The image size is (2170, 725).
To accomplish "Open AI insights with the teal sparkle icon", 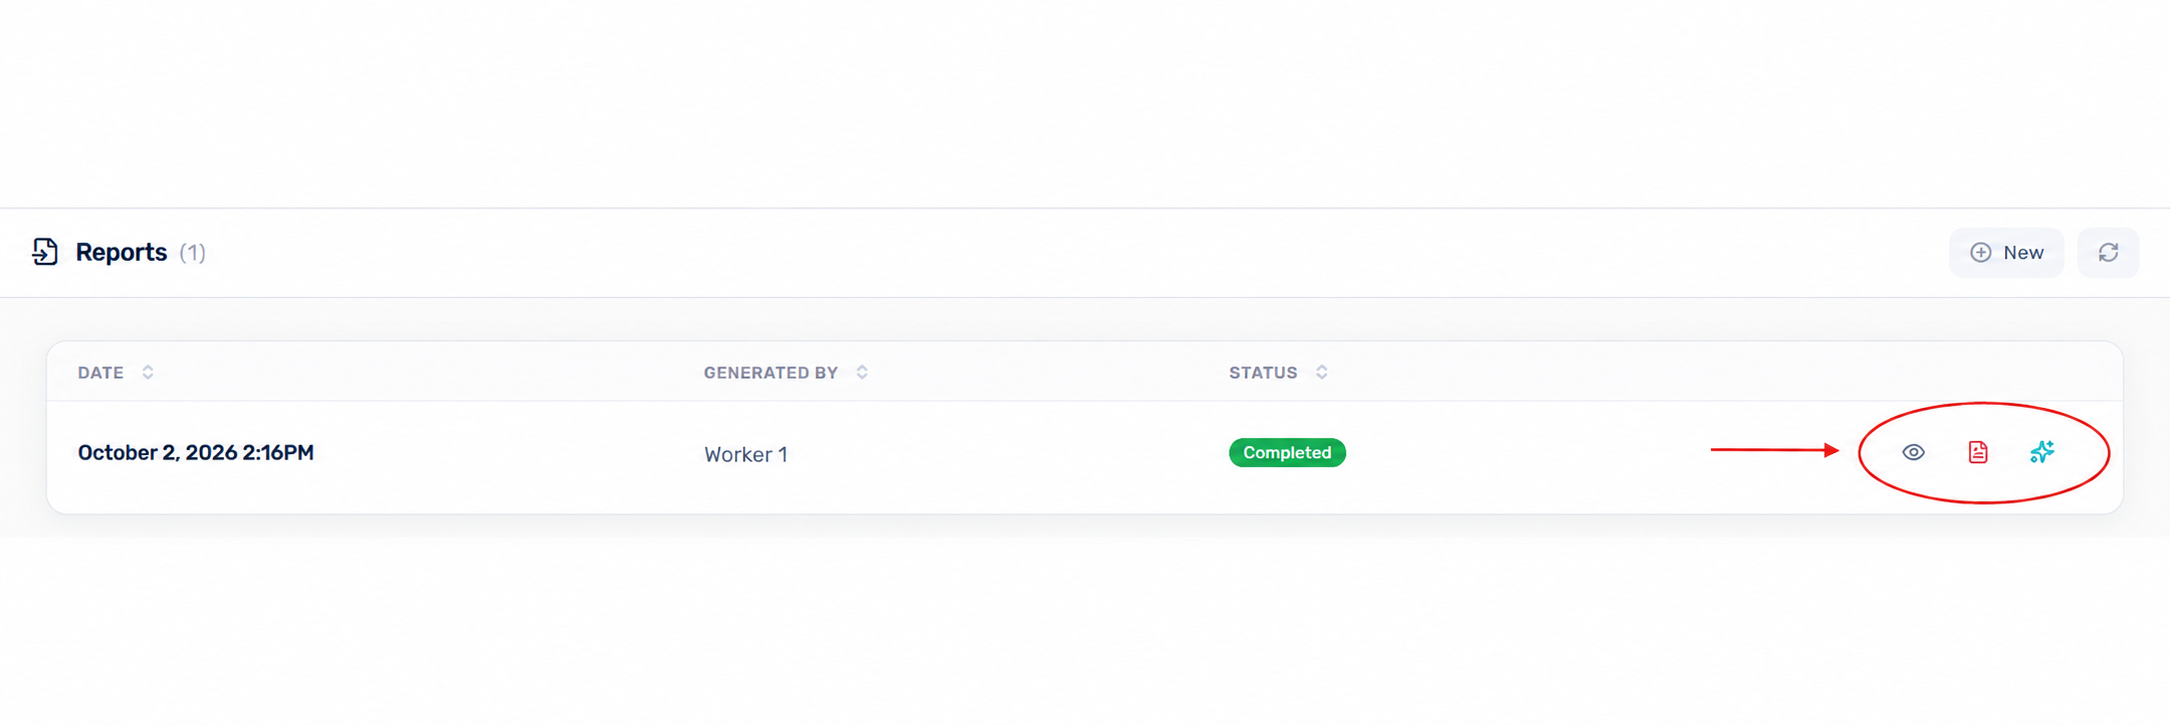I will (2042, 452).
